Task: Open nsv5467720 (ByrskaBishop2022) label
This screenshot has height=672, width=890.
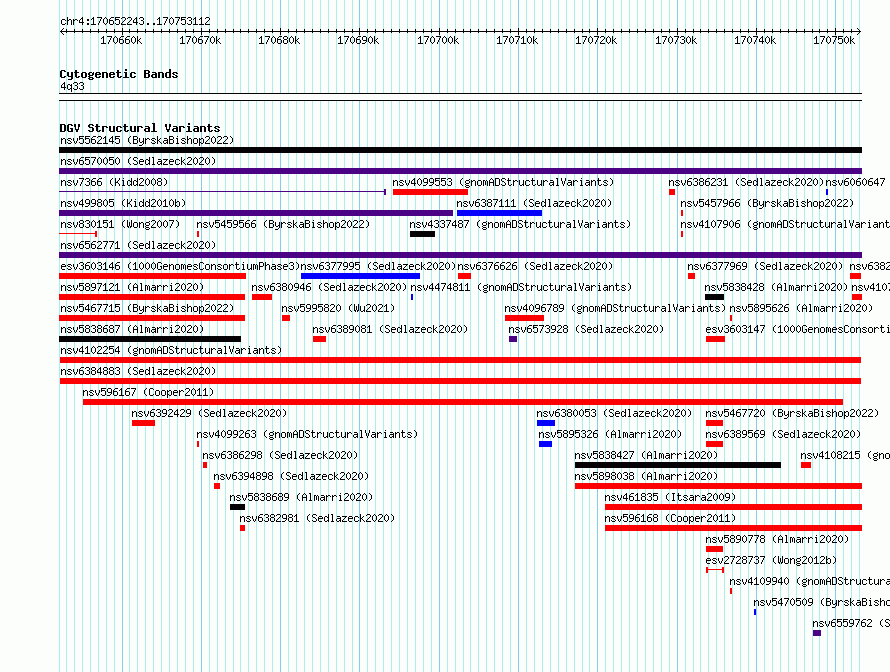Action: tap(792, 413)
